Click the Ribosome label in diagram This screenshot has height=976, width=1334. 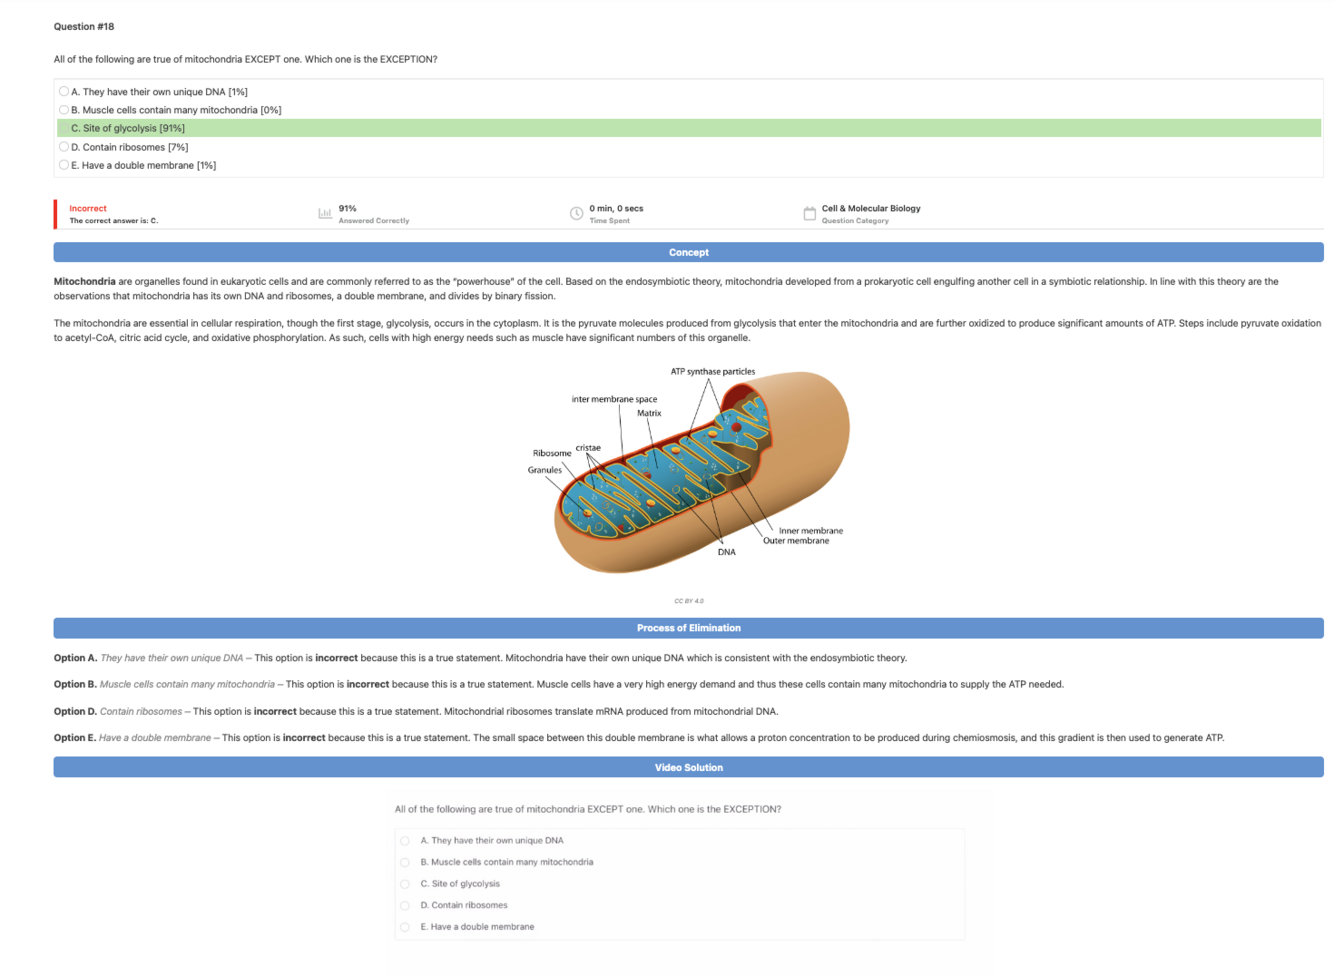point(552,453)
